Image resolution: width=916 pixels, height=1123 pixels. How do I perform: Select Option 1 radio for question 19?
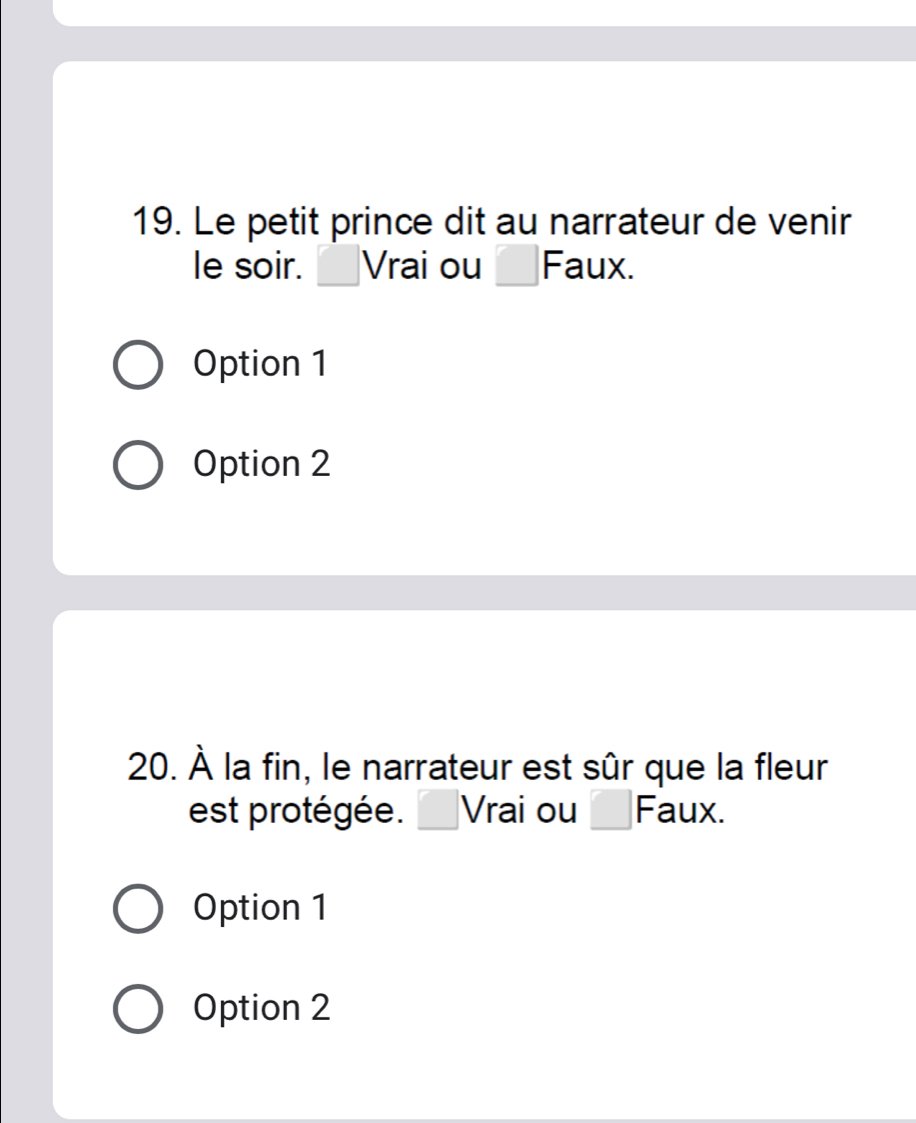[138, 367]
